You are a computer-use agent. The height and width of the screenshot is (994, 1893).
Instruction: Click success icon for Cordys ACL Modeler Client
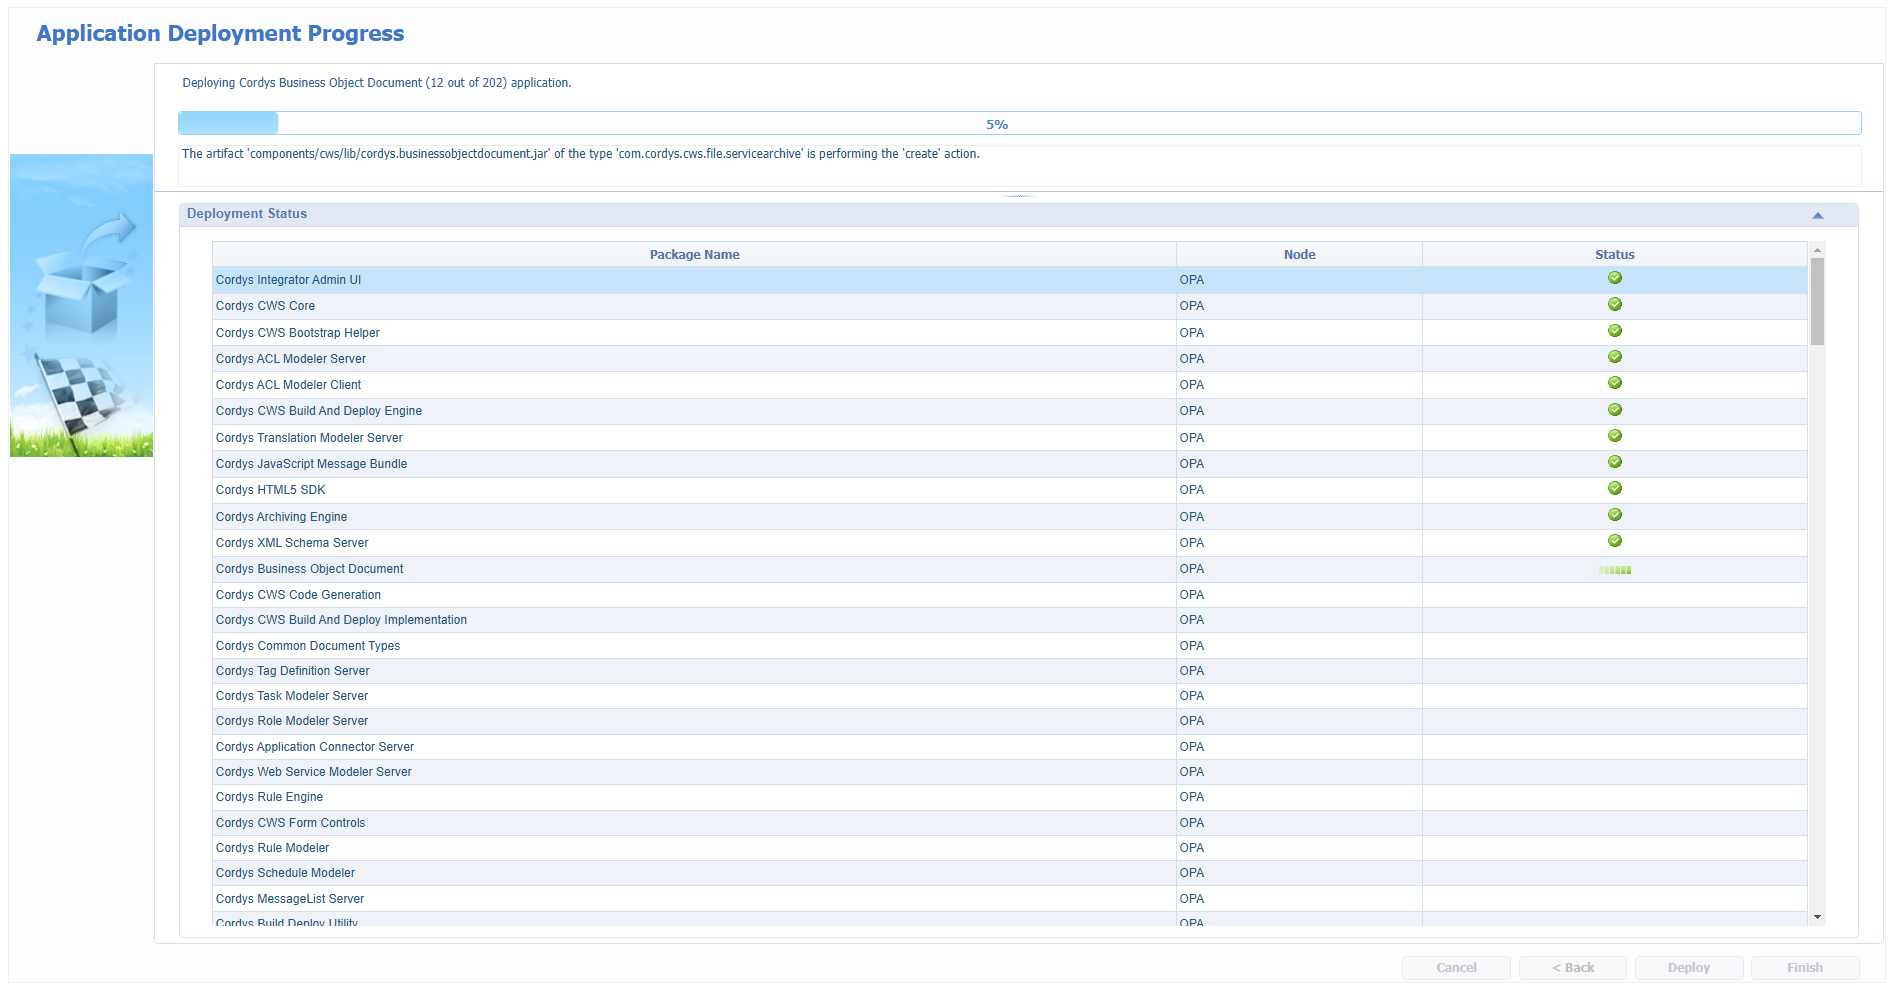pyautogui.click(x=1614, y=383)
